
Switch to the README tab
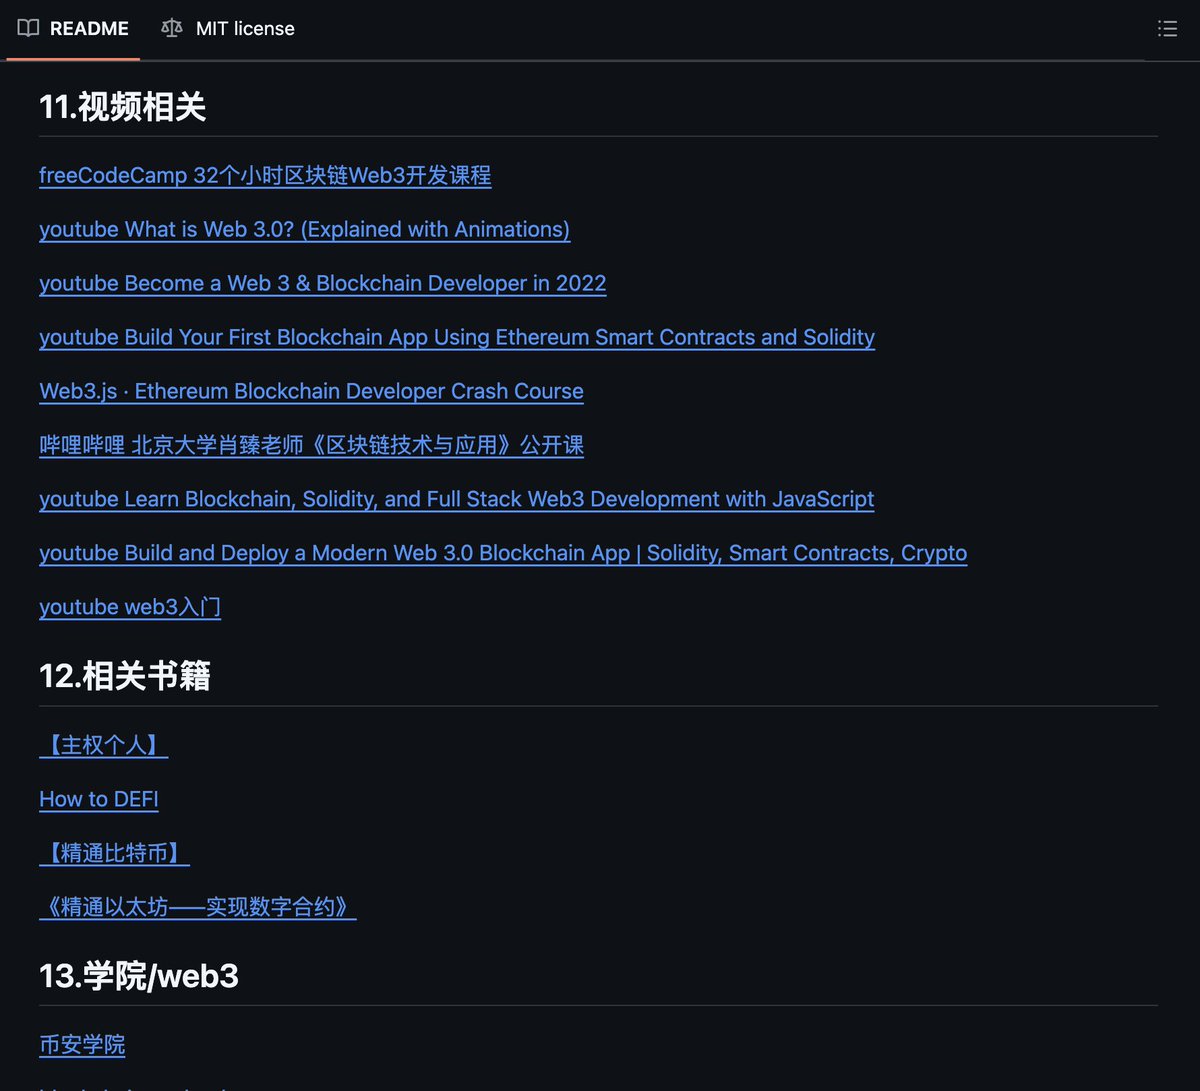coord(73,29)
